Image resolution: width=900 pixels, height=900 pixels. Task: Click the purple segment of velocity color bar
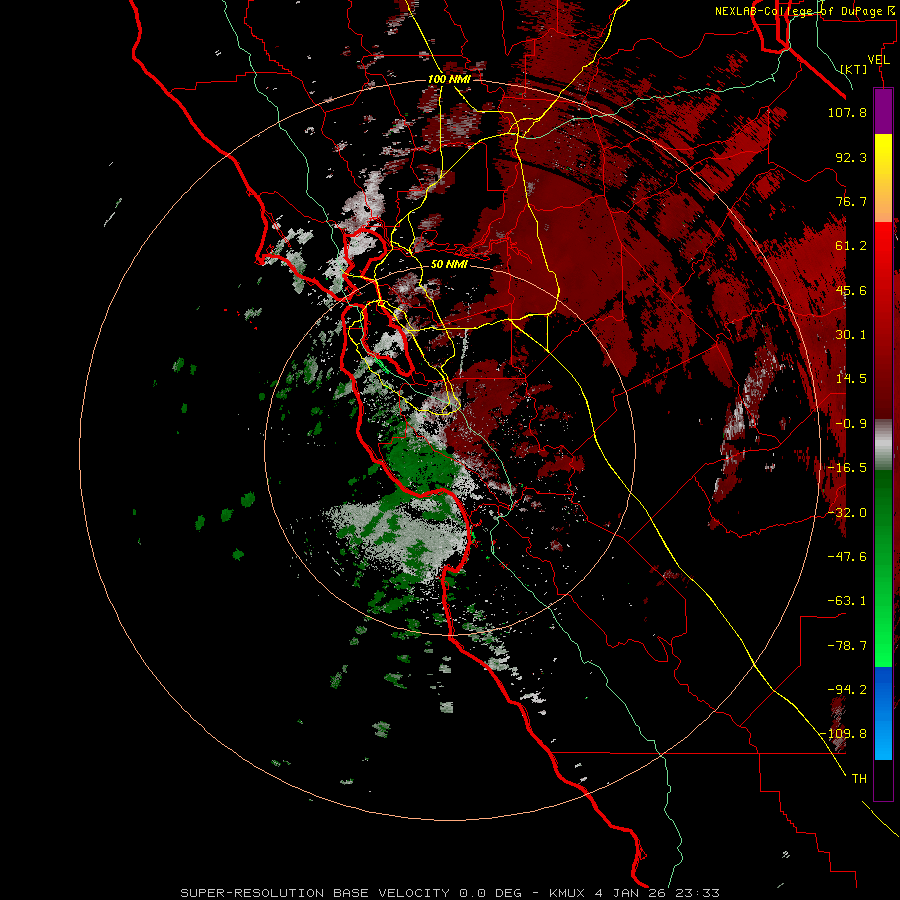coord(883,111)
